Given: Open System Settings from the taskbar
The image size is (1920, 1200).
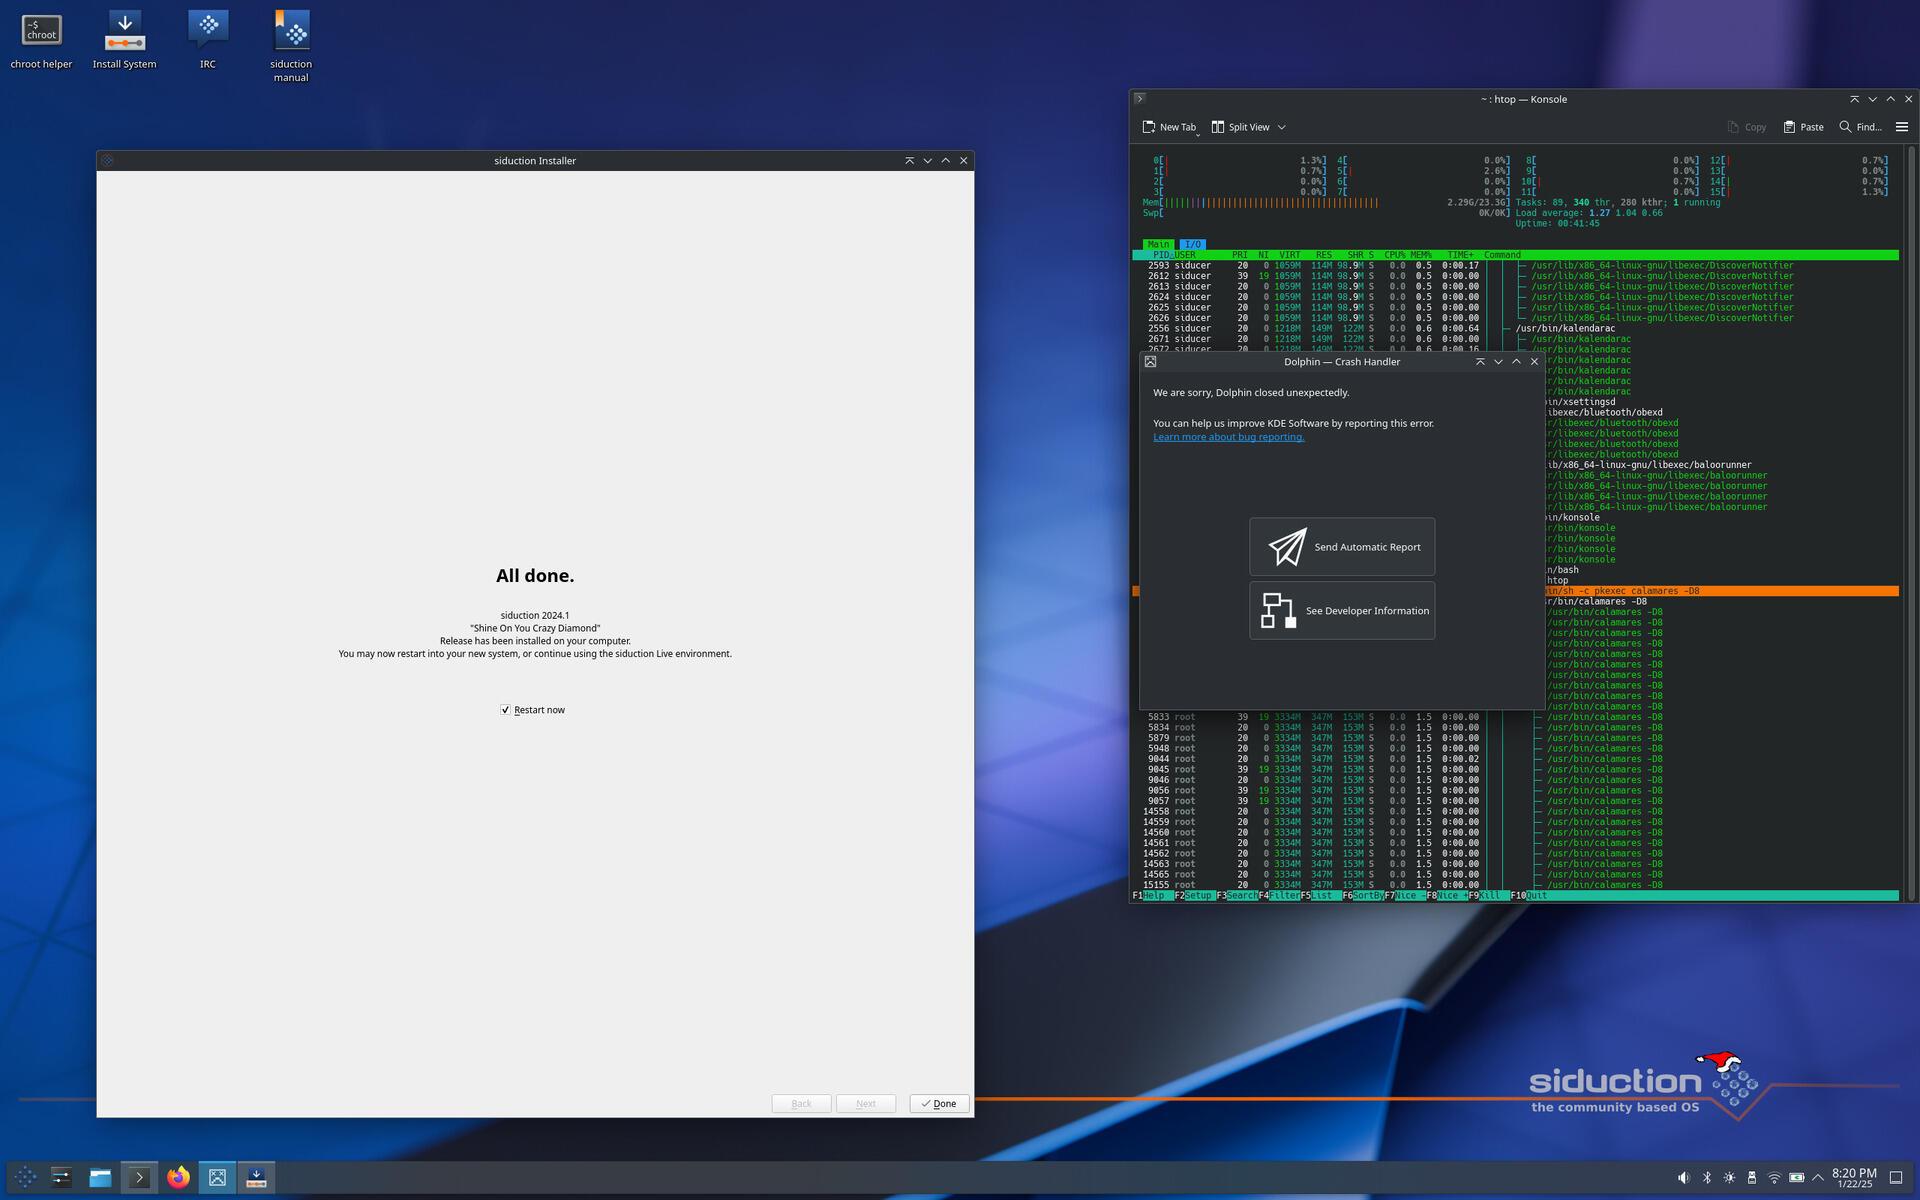Looking at the screenshot, I should point(62,1178).
